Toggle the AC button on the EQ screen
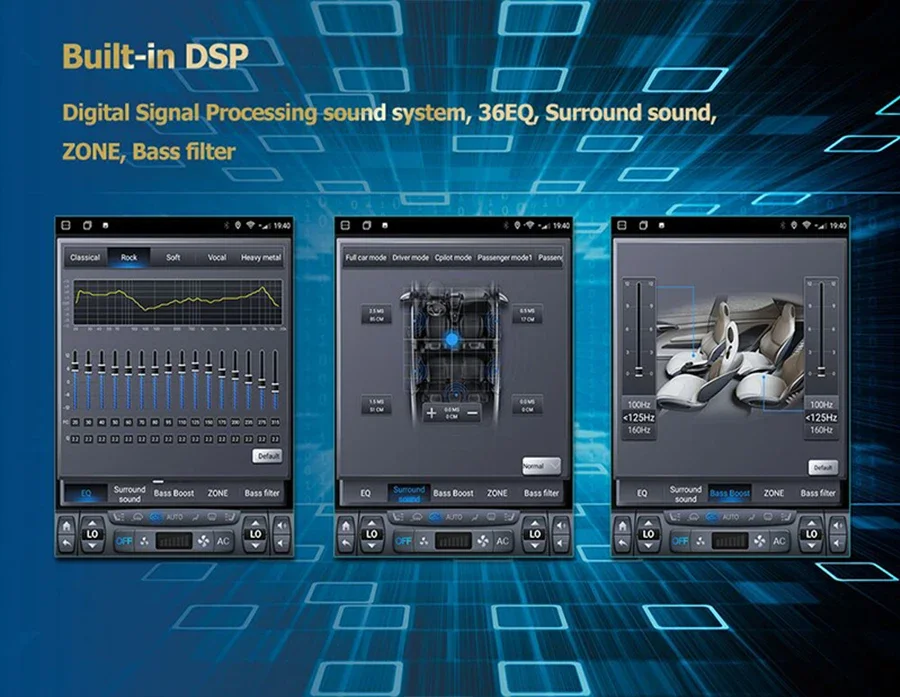Screen dimensions: 900x697 pyautogui.click(x=223, y=541)
